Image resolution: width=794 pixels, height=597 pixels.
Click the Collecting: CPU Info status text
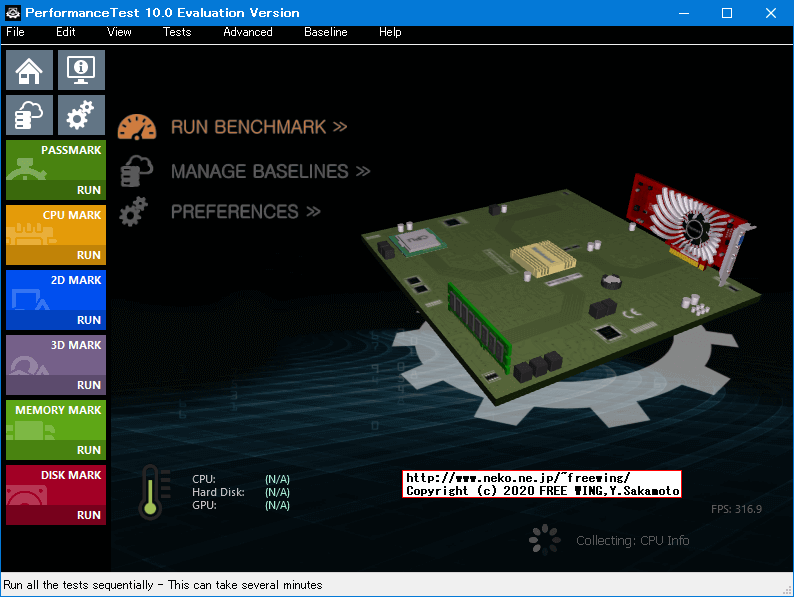click(x=632, y=541)
